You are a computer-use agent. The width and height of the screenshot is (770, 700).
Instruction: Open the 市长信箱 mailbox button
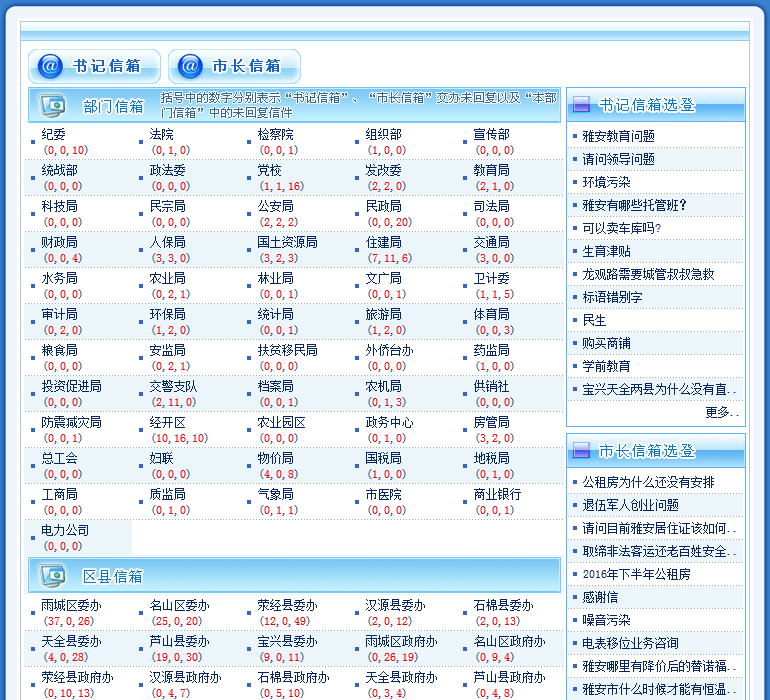click(236, 66)
